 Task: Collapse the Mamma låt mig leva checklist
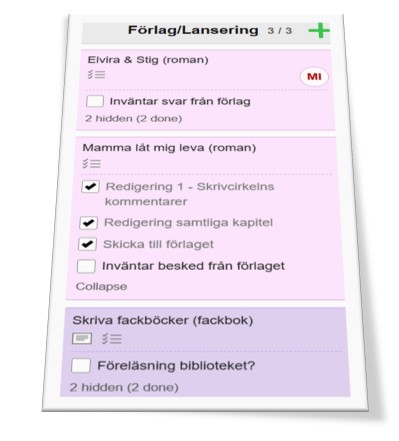101,286
